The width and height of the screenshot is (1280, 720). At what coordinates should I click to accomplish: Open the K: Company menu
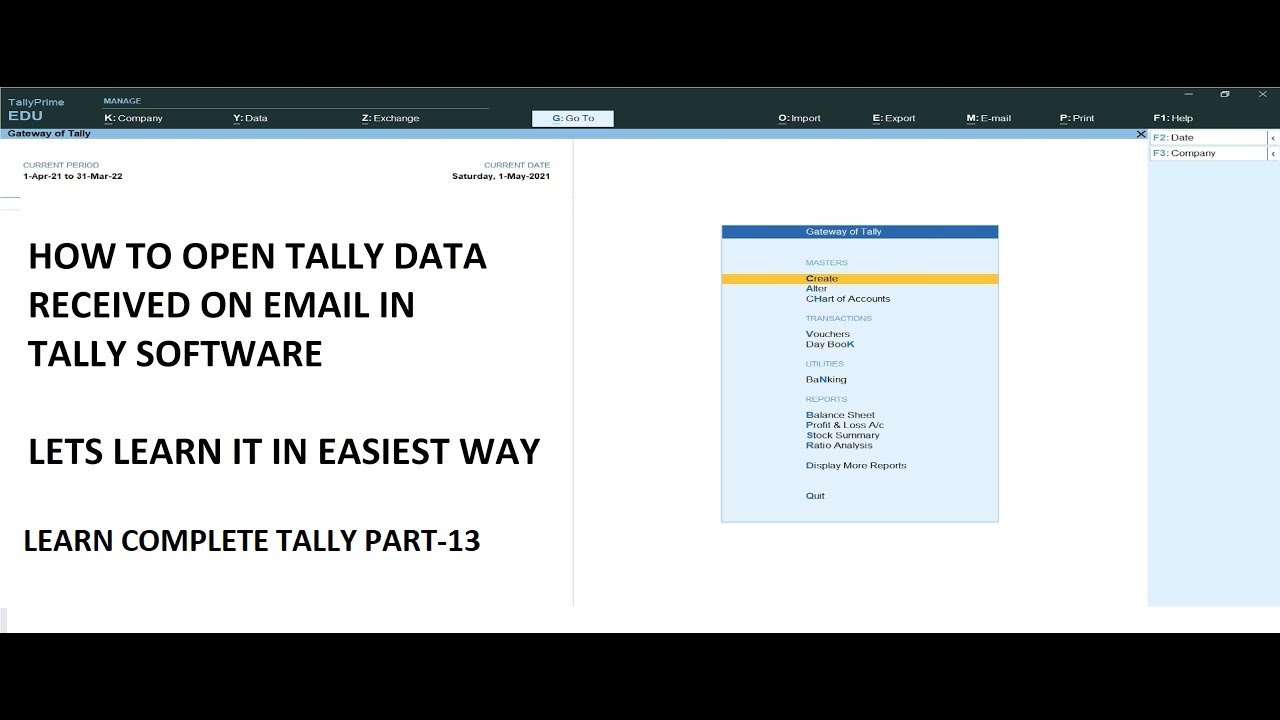[134, 118]
